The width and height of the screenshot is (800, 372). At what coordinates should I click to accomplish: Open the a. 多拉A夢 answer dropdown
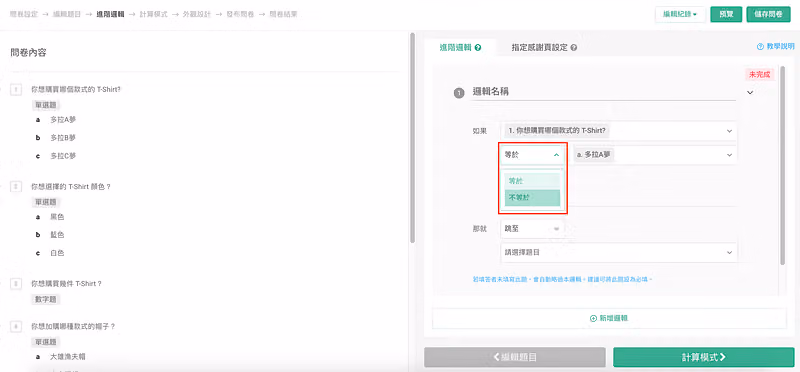click(x=655, y=155)
